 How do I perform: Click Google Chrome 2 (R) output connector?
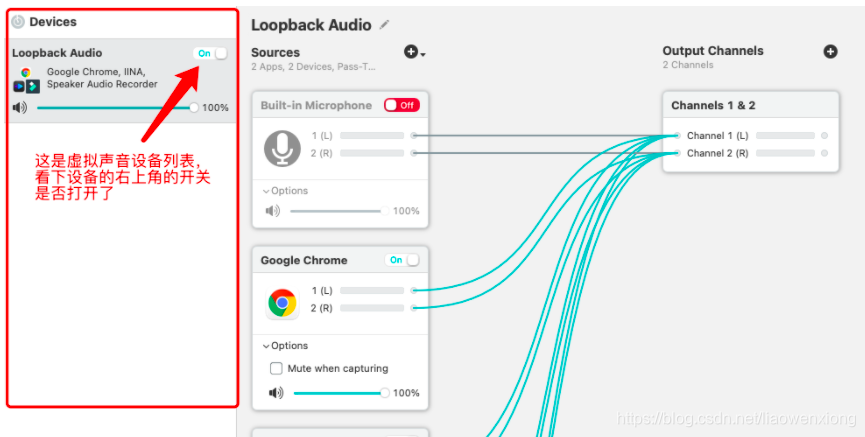(x=414, y=308)
